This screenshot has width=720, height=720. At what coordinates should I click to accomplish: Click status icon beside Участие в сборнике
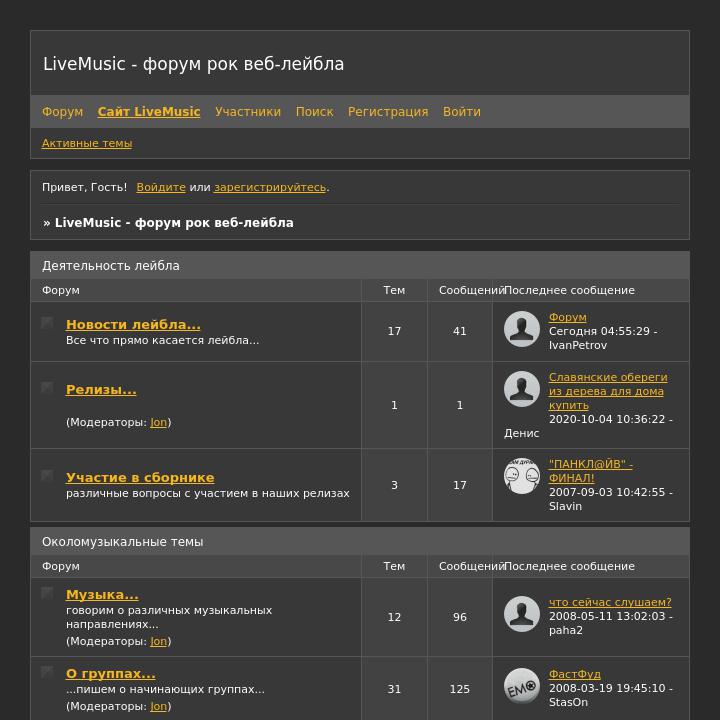[47, 475]
